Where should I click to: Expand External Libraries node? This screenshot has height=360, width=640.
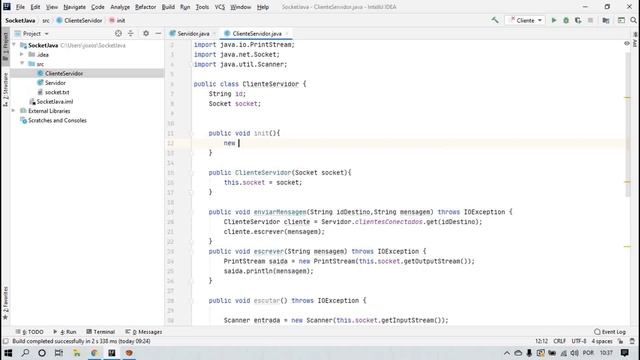point(13,111)
